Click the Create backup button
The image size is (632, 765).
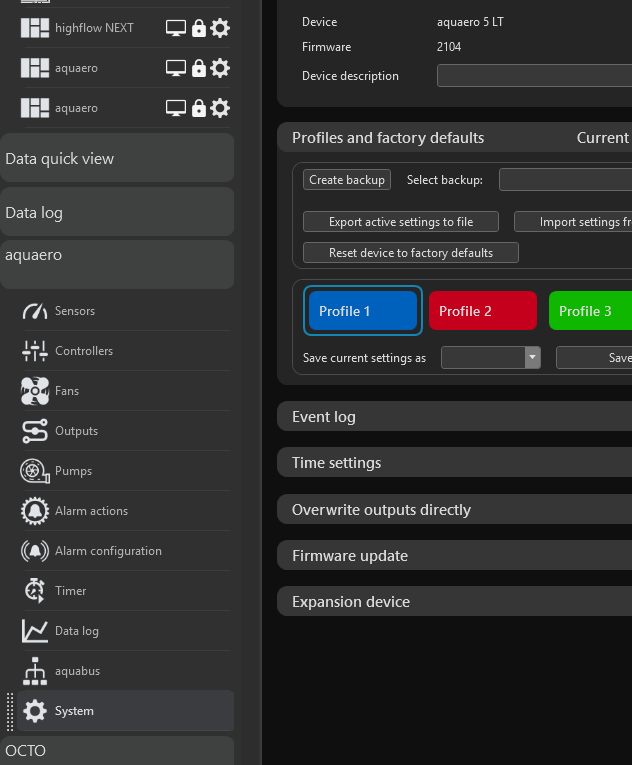347,180
